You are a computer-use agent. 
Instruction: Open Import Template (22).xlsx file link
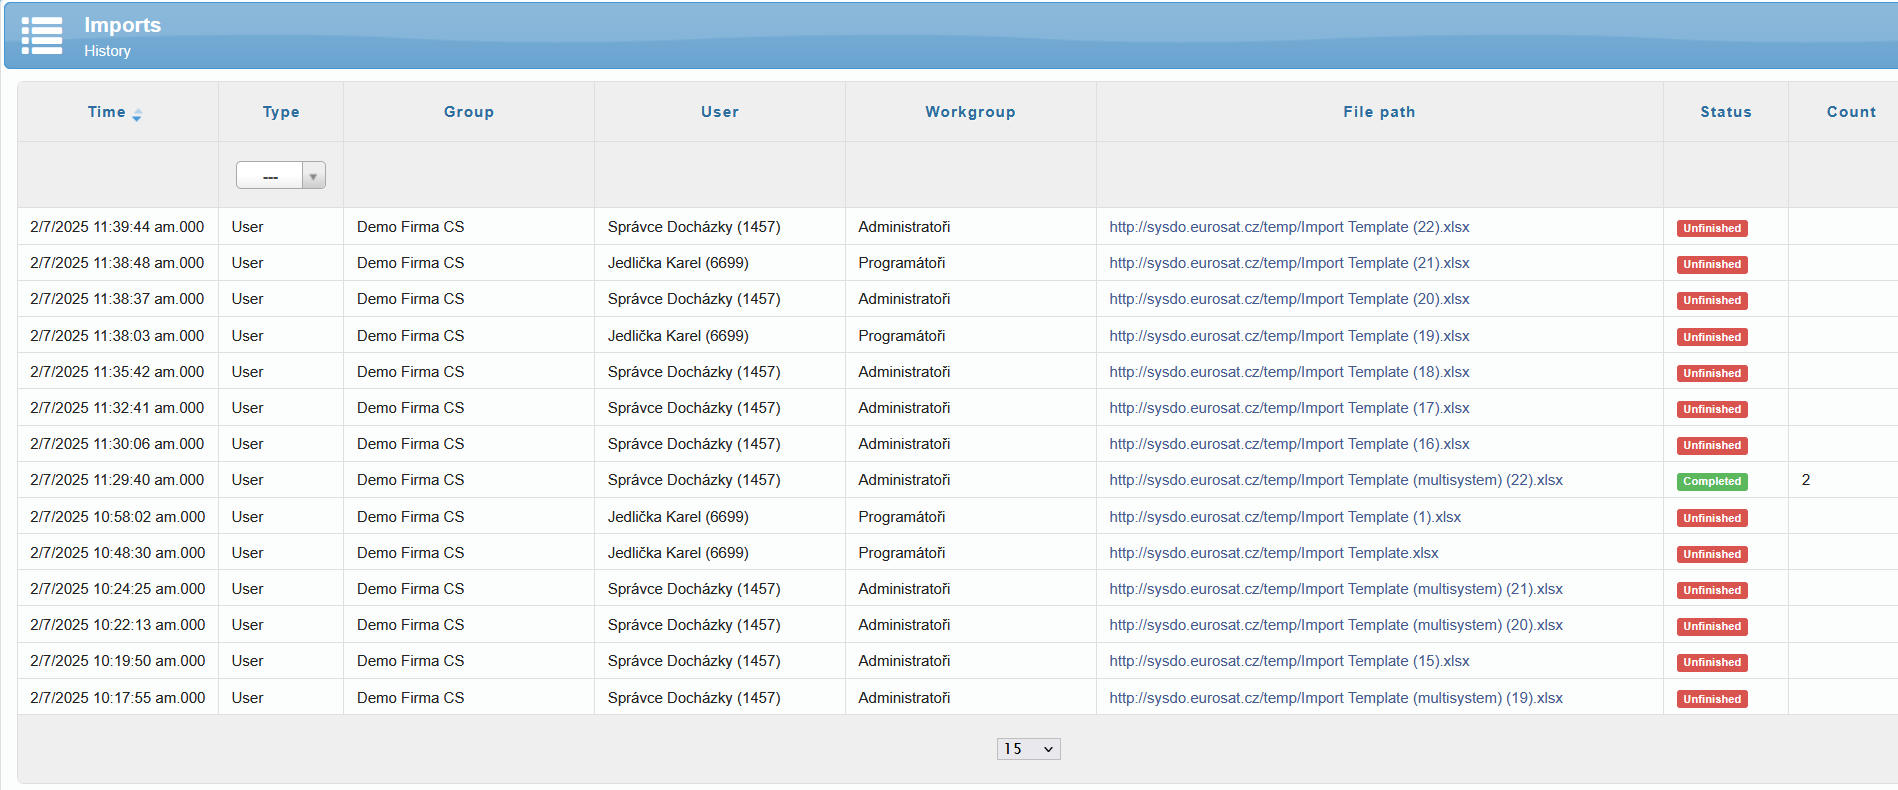coord(1289,227)
